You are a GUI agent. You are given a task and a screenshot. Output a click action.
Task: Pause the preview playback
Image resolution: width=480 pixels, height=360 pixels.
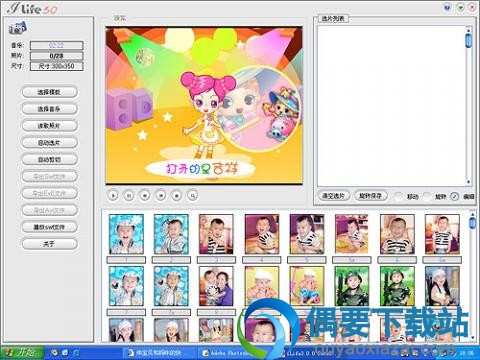[x=129, y=196]
